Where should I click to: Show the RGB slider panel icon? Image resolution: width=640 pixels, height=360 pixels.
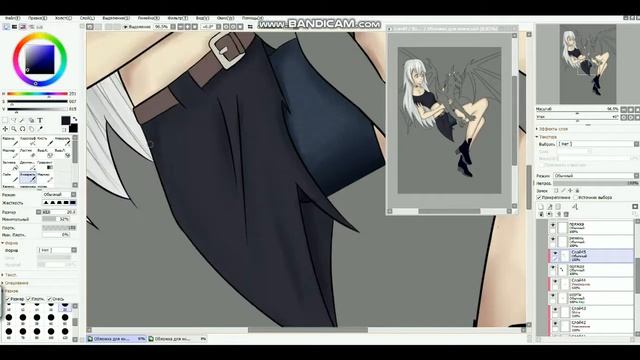click(14, 27)
